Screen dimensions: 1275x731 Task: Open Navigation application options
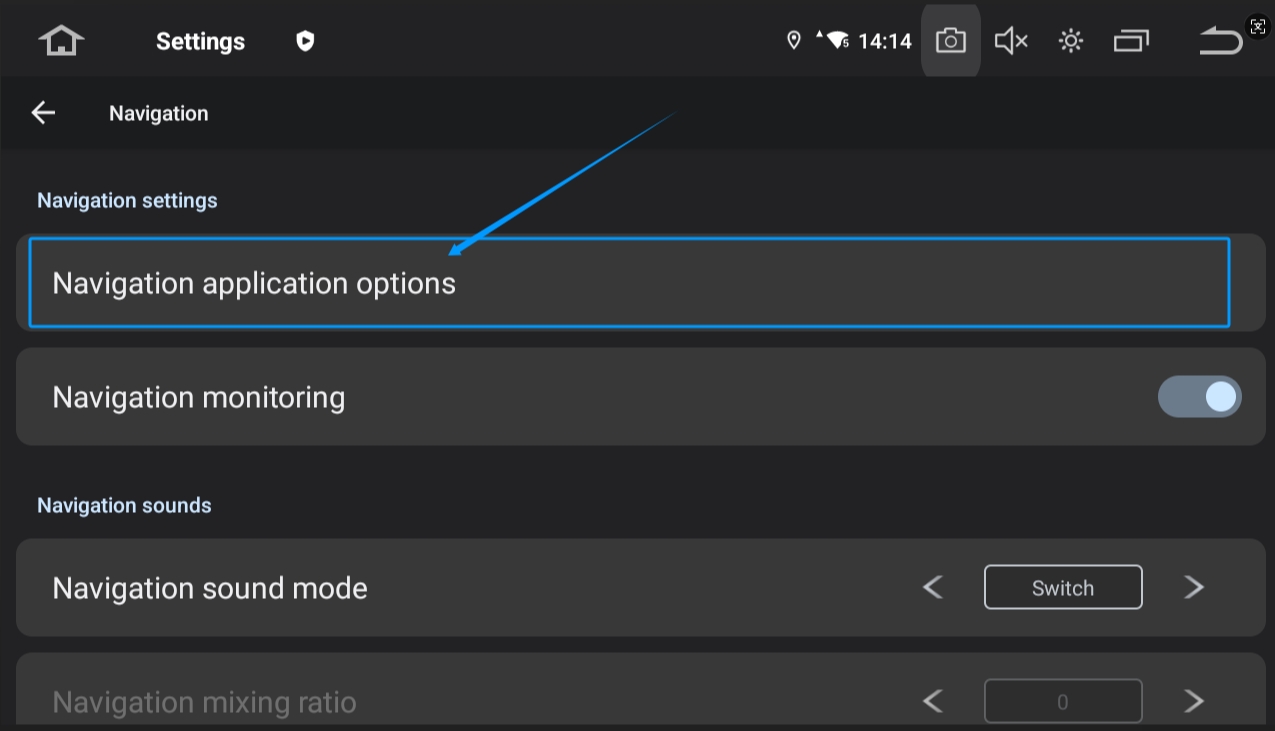[x=628, y=283]
